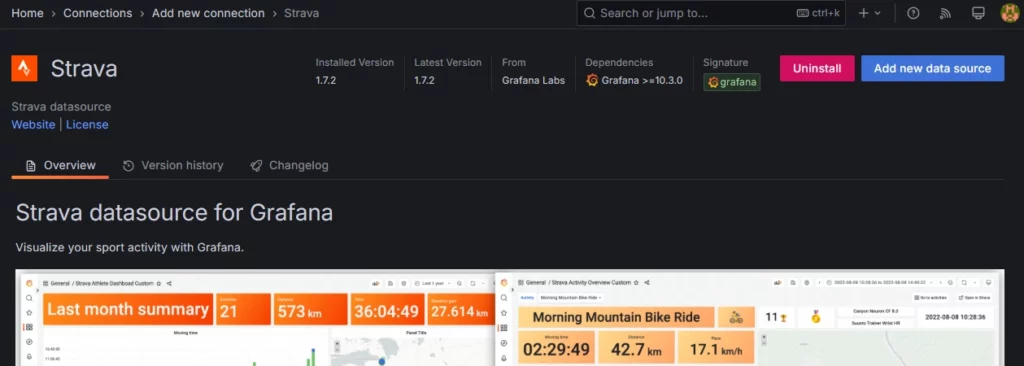Click the Strava plugin title
The height and width of the screenshot is (366, 1024).
[84, 69]
